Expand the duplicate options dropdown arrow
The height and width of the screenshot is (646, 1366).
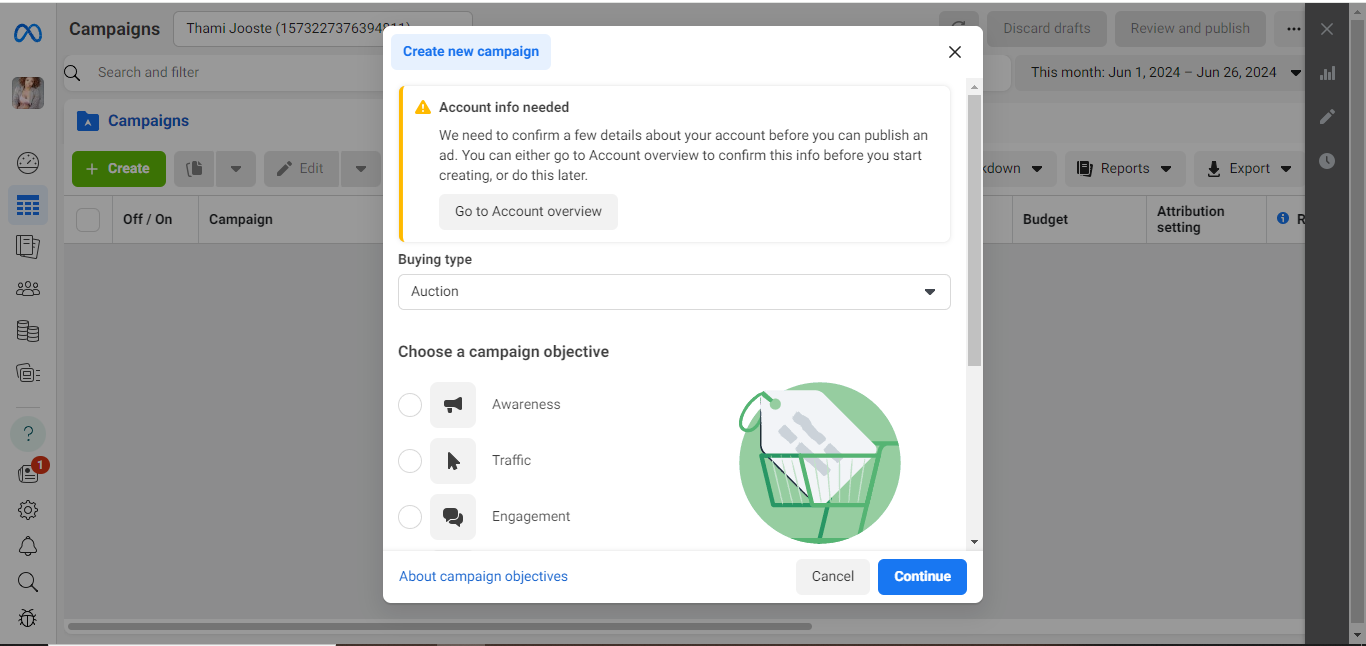(236, 169)
